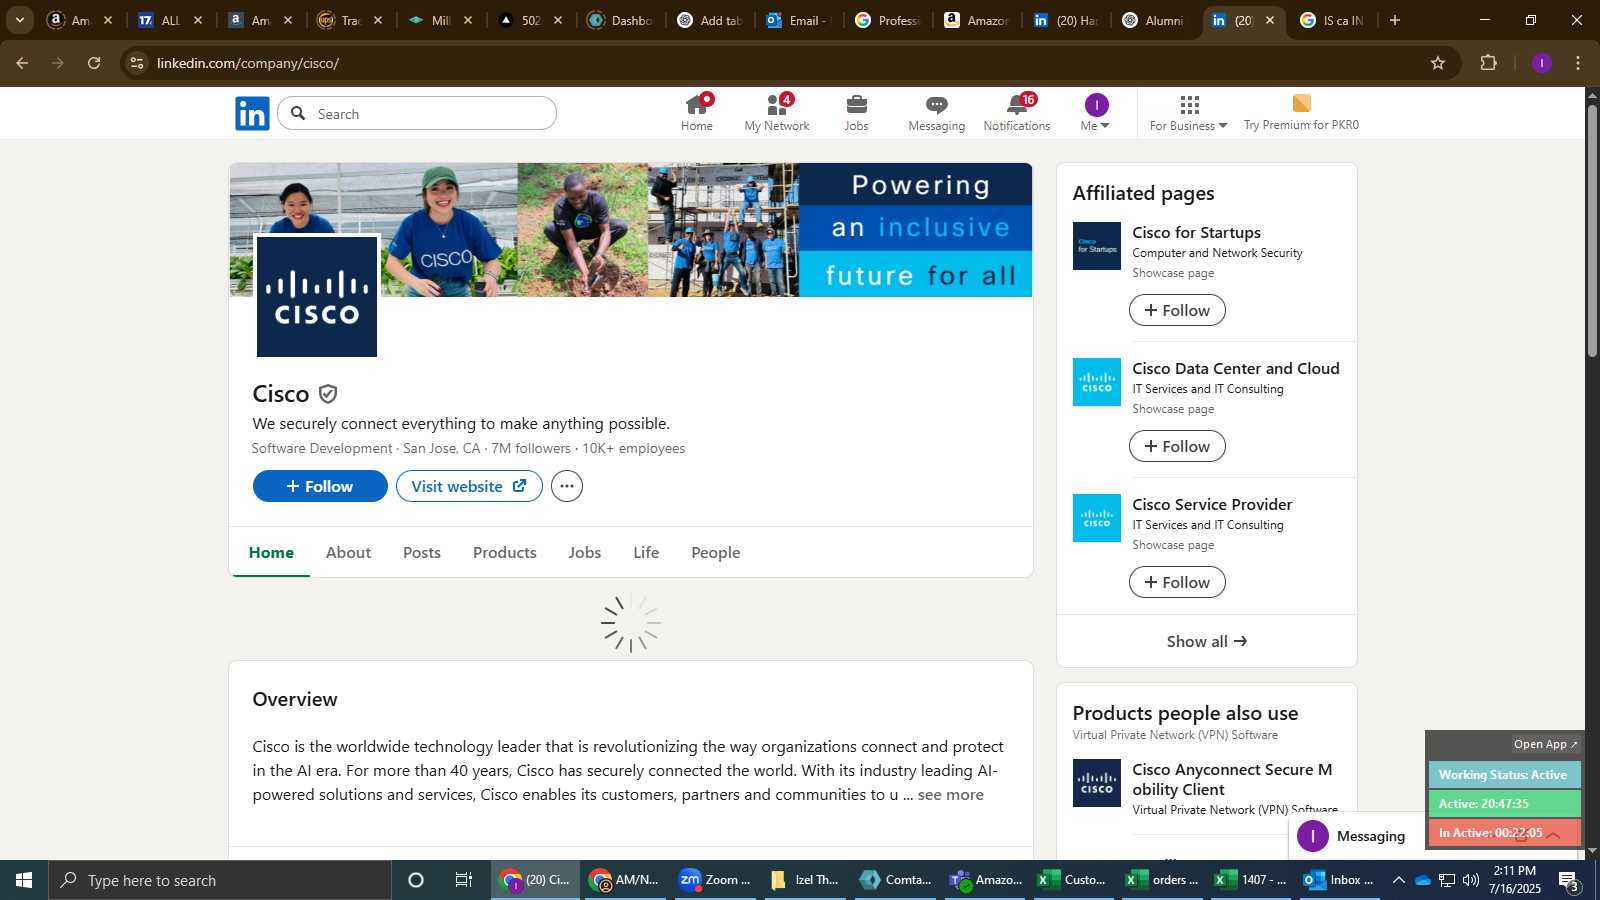The image size is (1600, 900).
Task: Open Chrome profile avatar
Action: point(1541,63)
